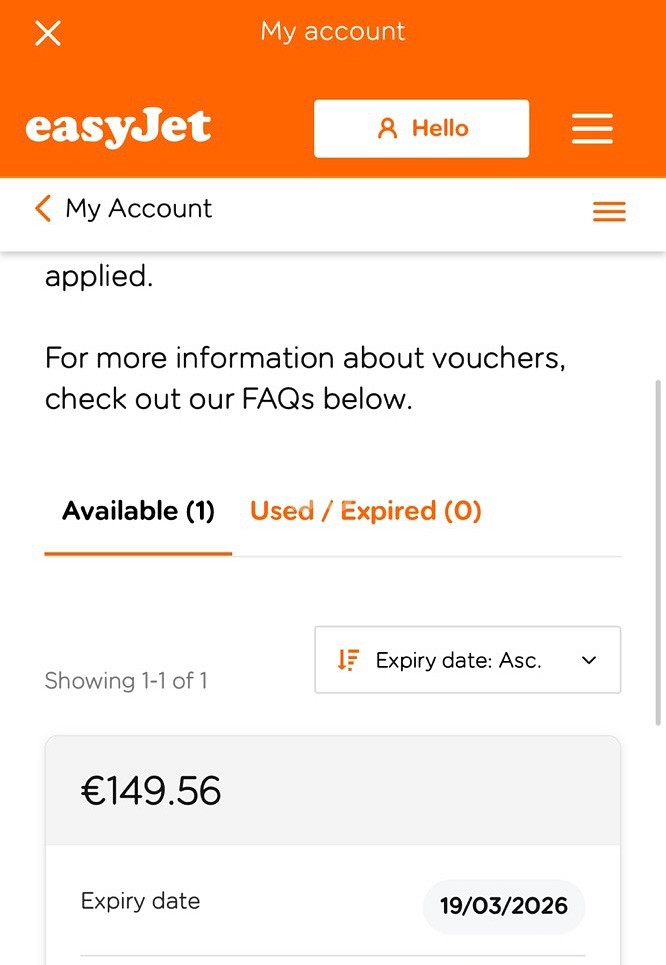Image resolution: width=666 pixels, height=965 pixels.
Task: Open the Expiry date: Asc. sort dropdown
Action: pos(468,660)
